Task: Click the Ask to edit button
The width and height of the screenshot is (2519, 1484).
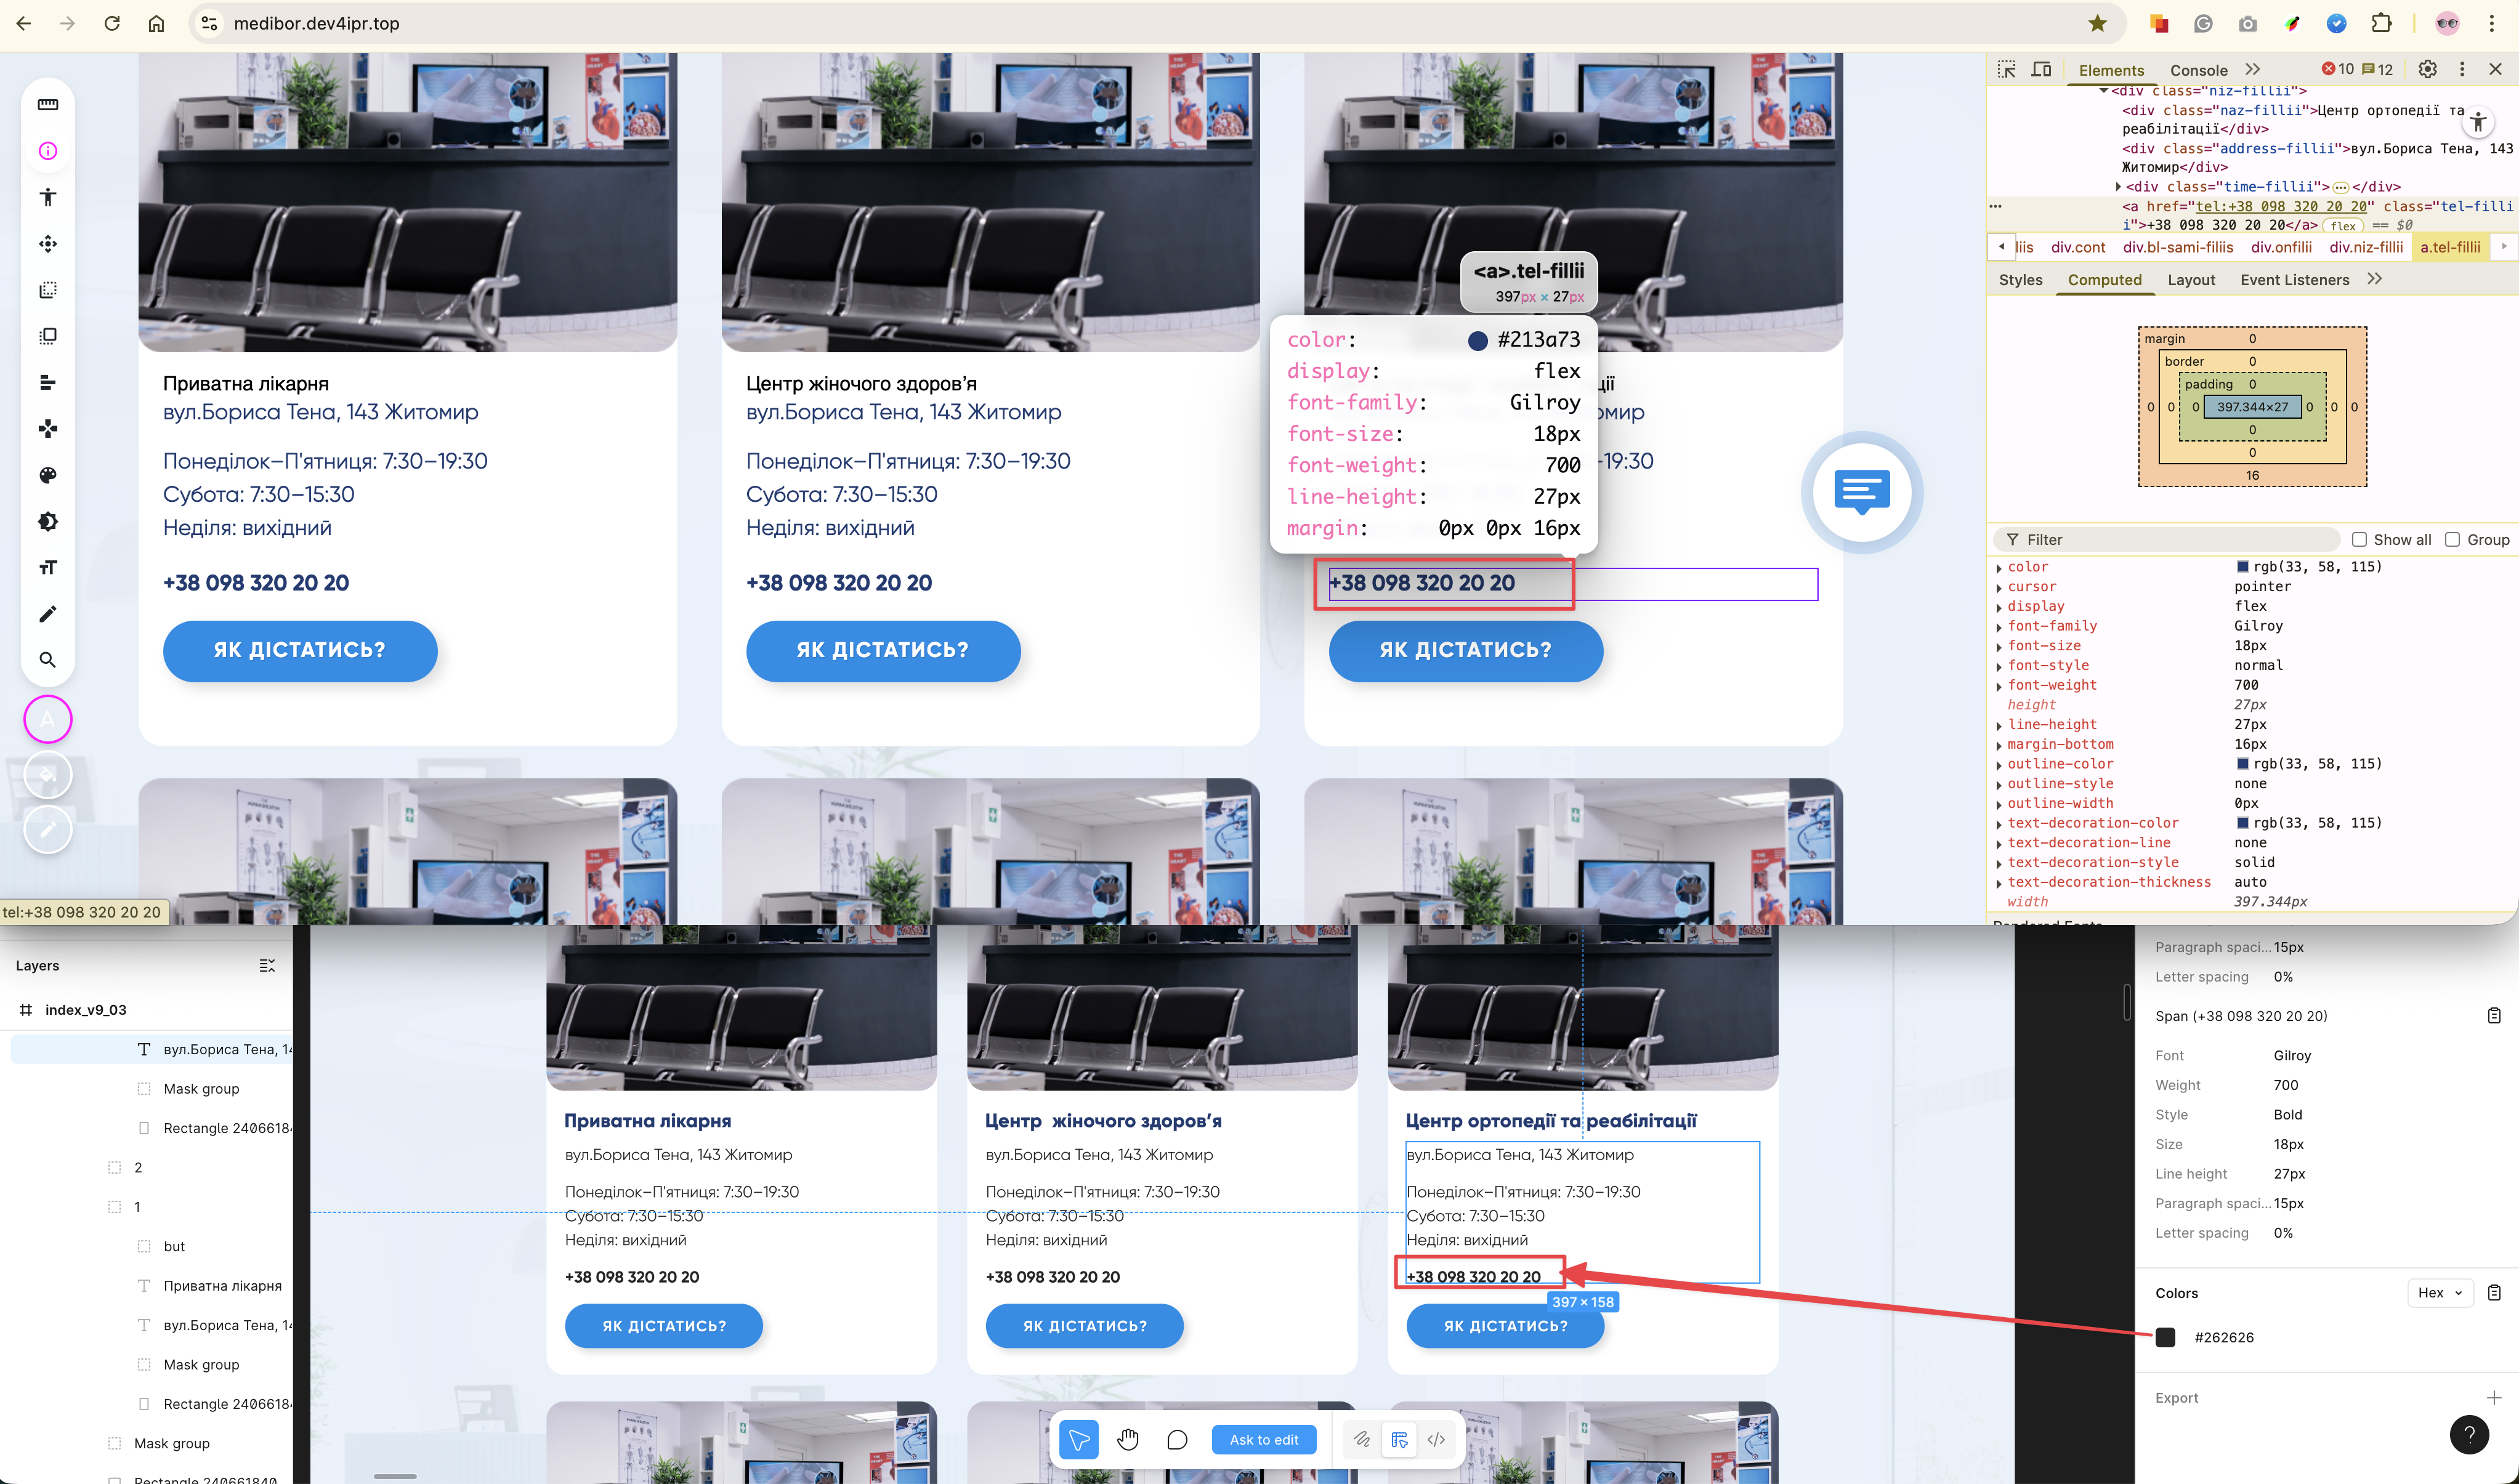Action: click(1263, 1439)
